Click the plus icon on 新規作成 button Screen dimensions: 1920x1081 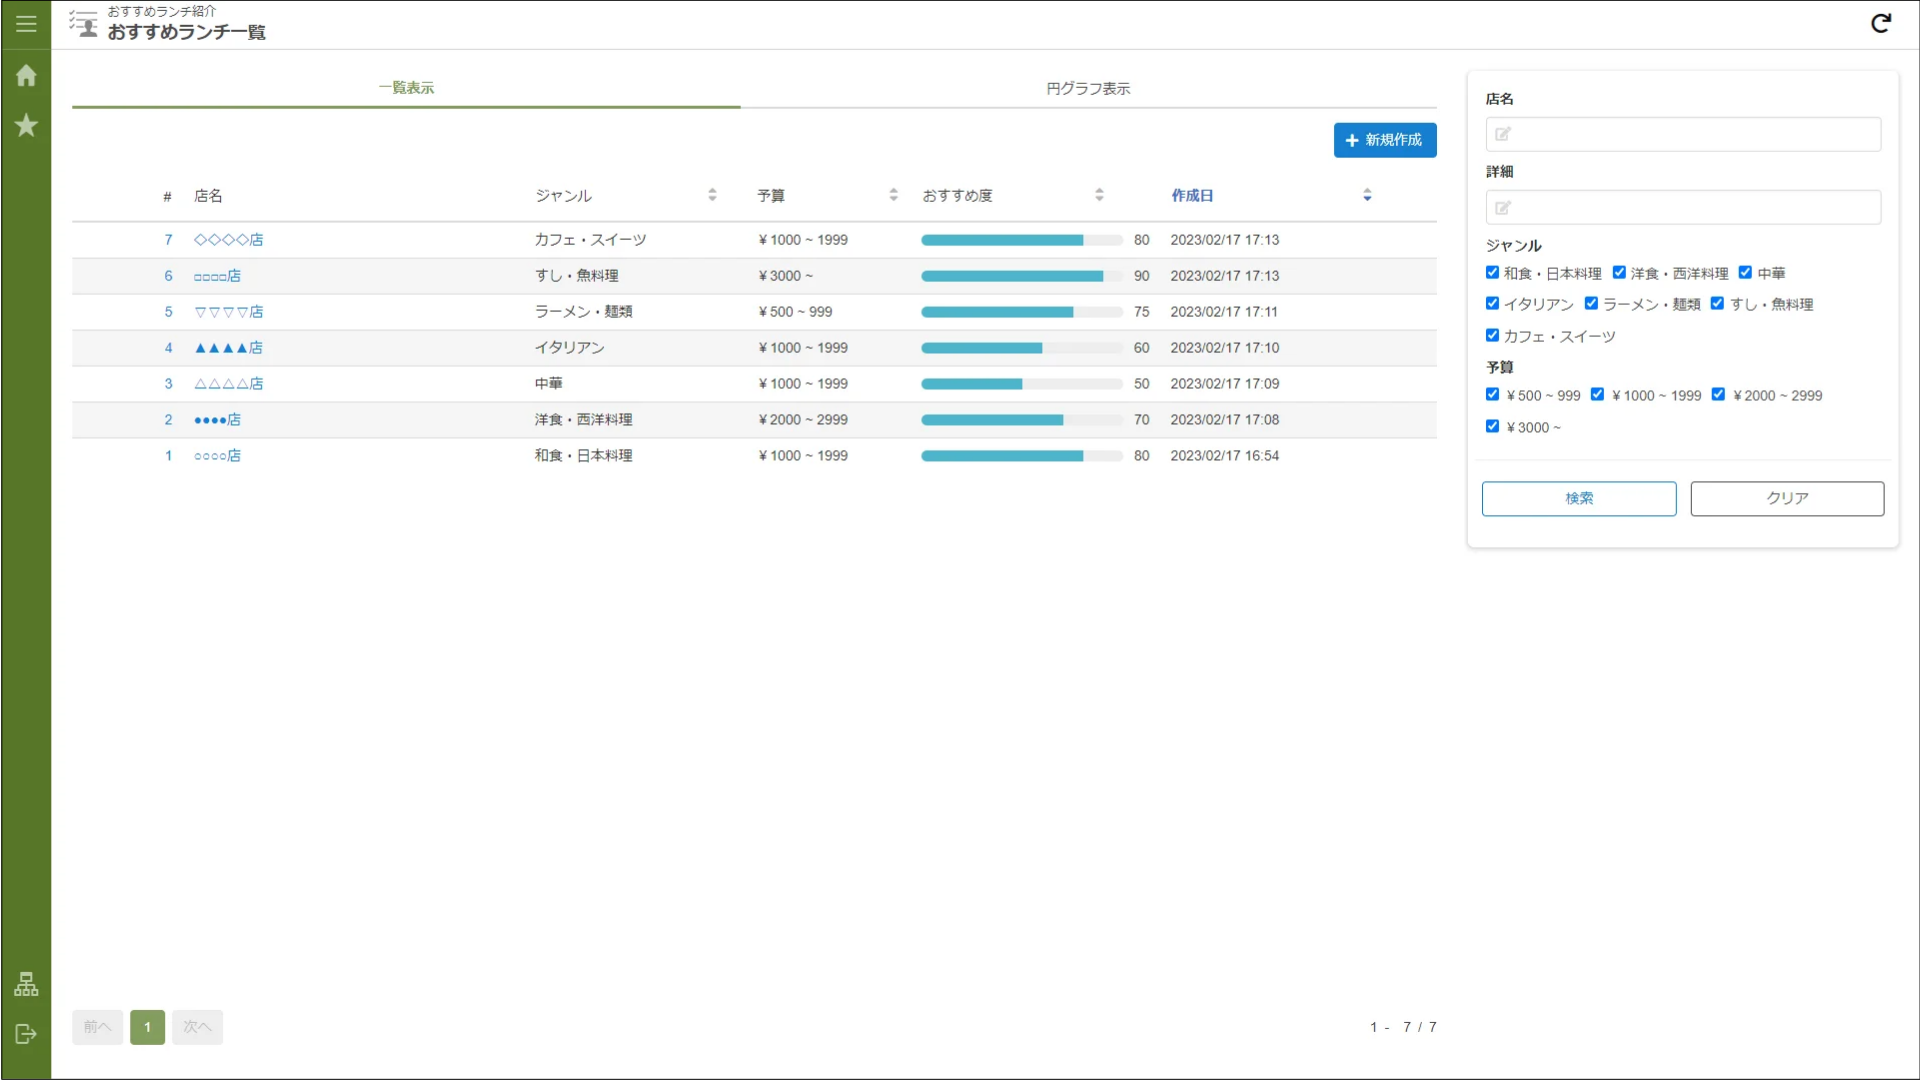point(1352,141)
